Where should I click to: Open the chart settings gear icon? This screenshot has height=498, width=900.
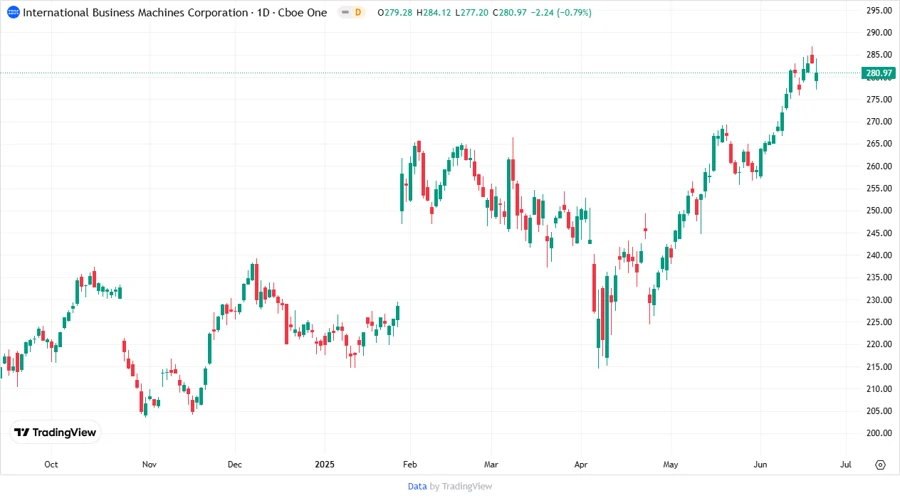click(x=880, y=465)
